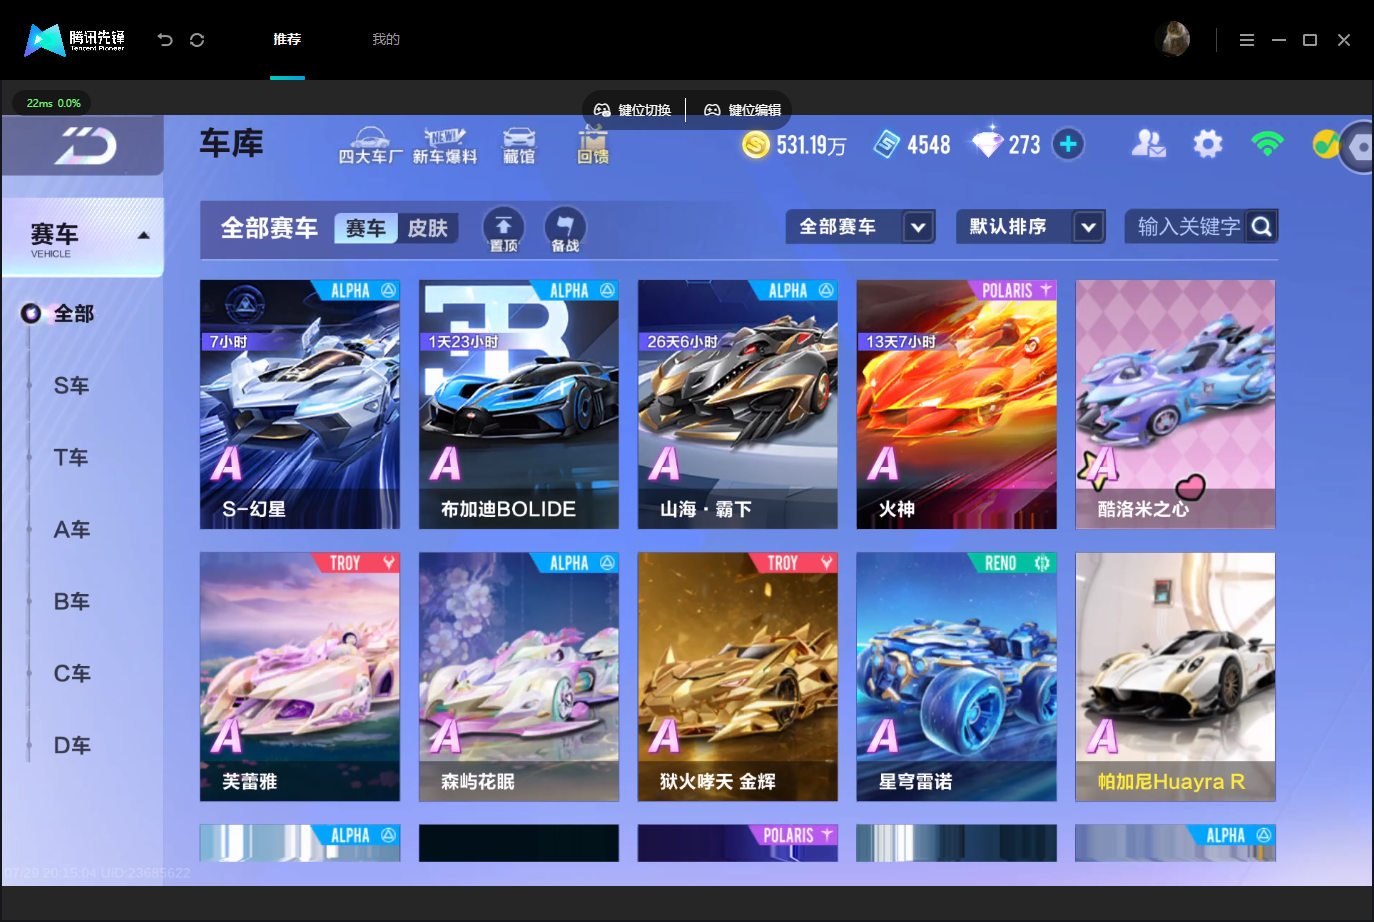Click the 置顶 pin-to-top button

[x=503, y=230]
